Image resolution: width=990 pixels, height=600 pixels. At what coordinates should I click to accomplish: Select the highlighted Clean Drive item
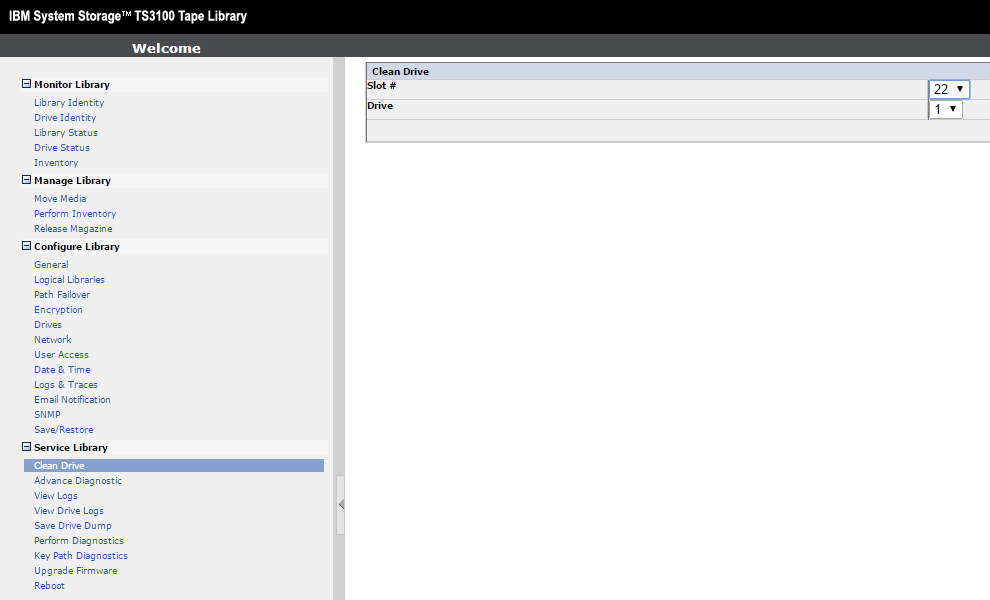tap(174, 465)
